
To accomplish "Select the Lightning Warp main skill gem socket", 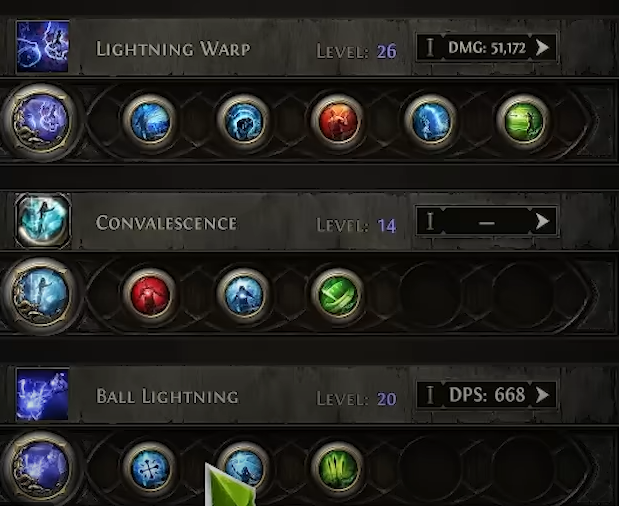I will coord(41,120).
